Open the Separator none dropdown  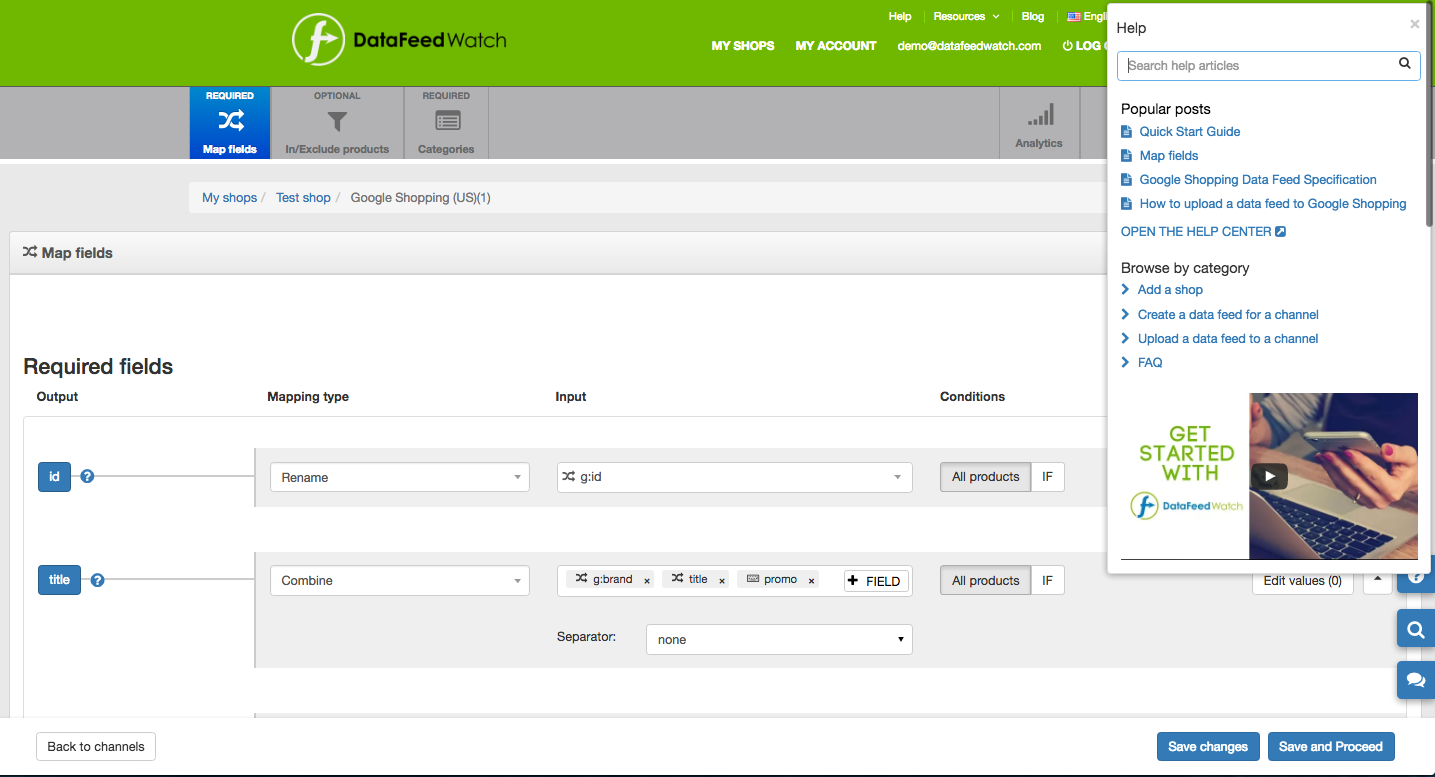coord(779,639)
